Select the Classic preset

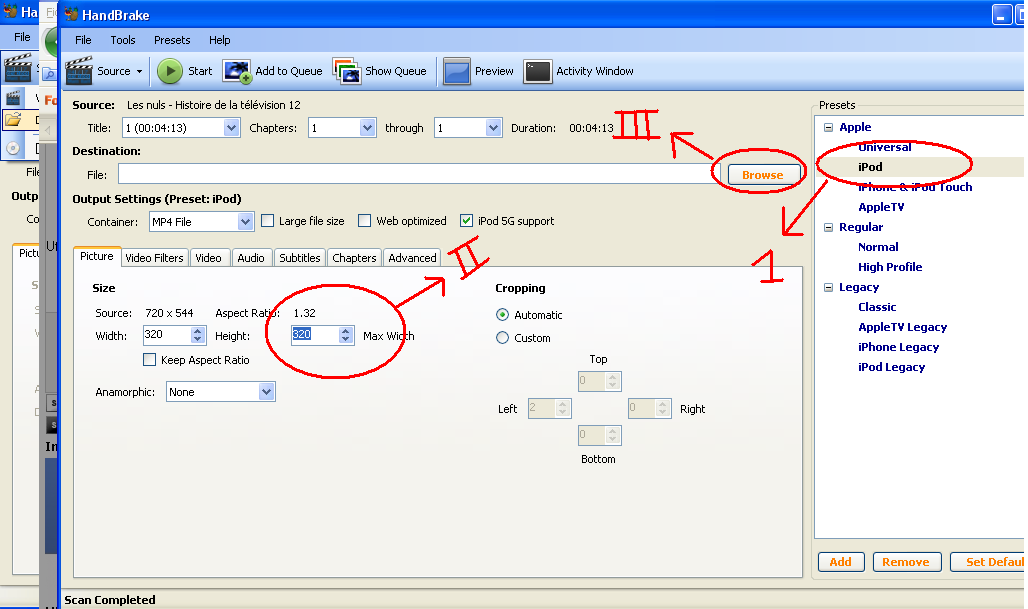coord(877,307)
